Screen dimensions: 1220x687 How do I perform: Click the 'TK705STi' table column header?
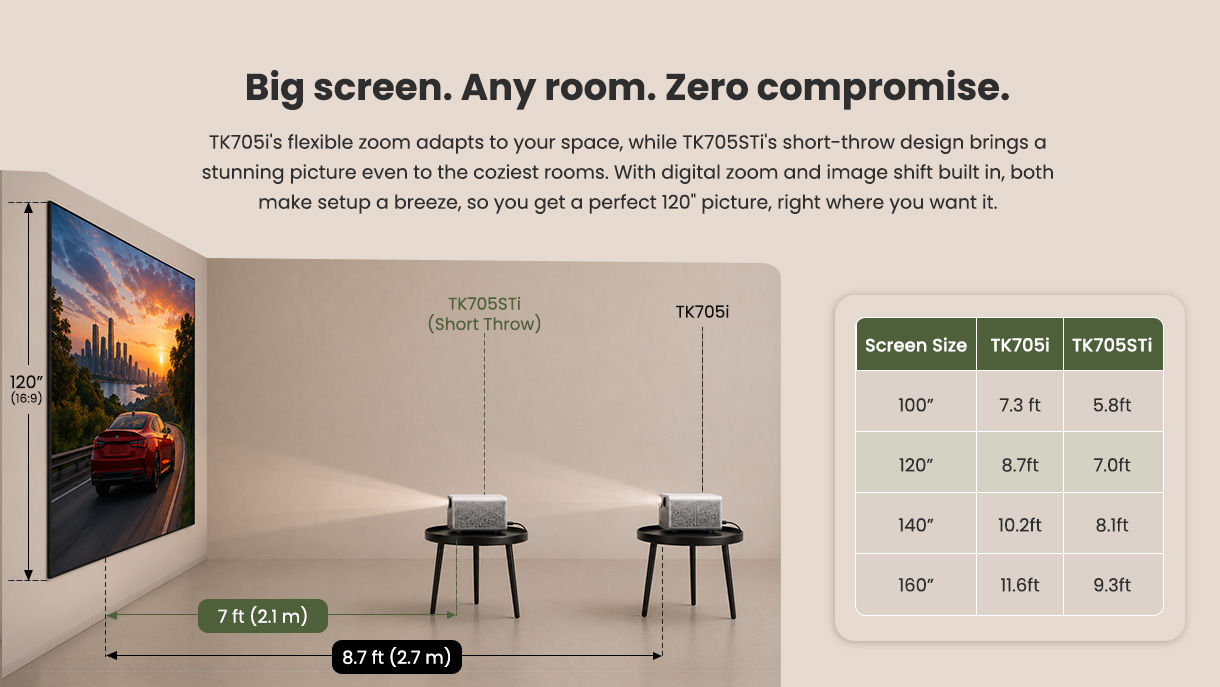[1112, 345]
